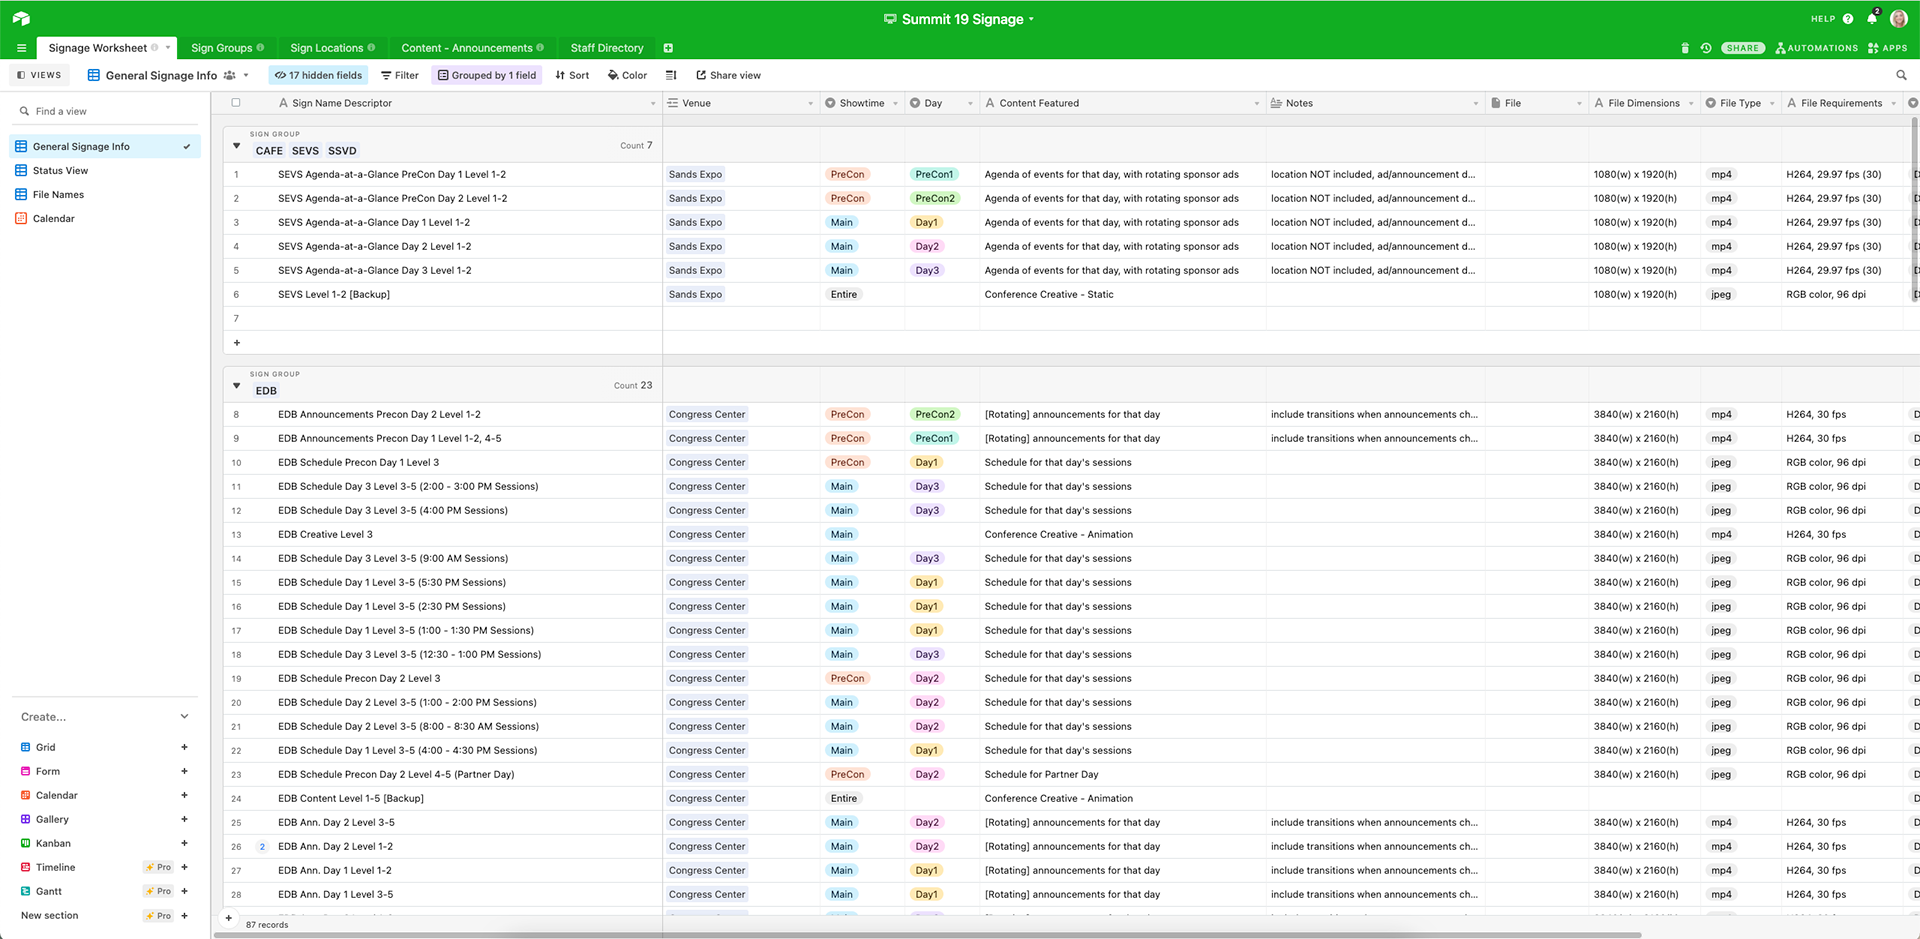
Task: Open info icon on Sign Locations tab
Action: coord(371,47)
